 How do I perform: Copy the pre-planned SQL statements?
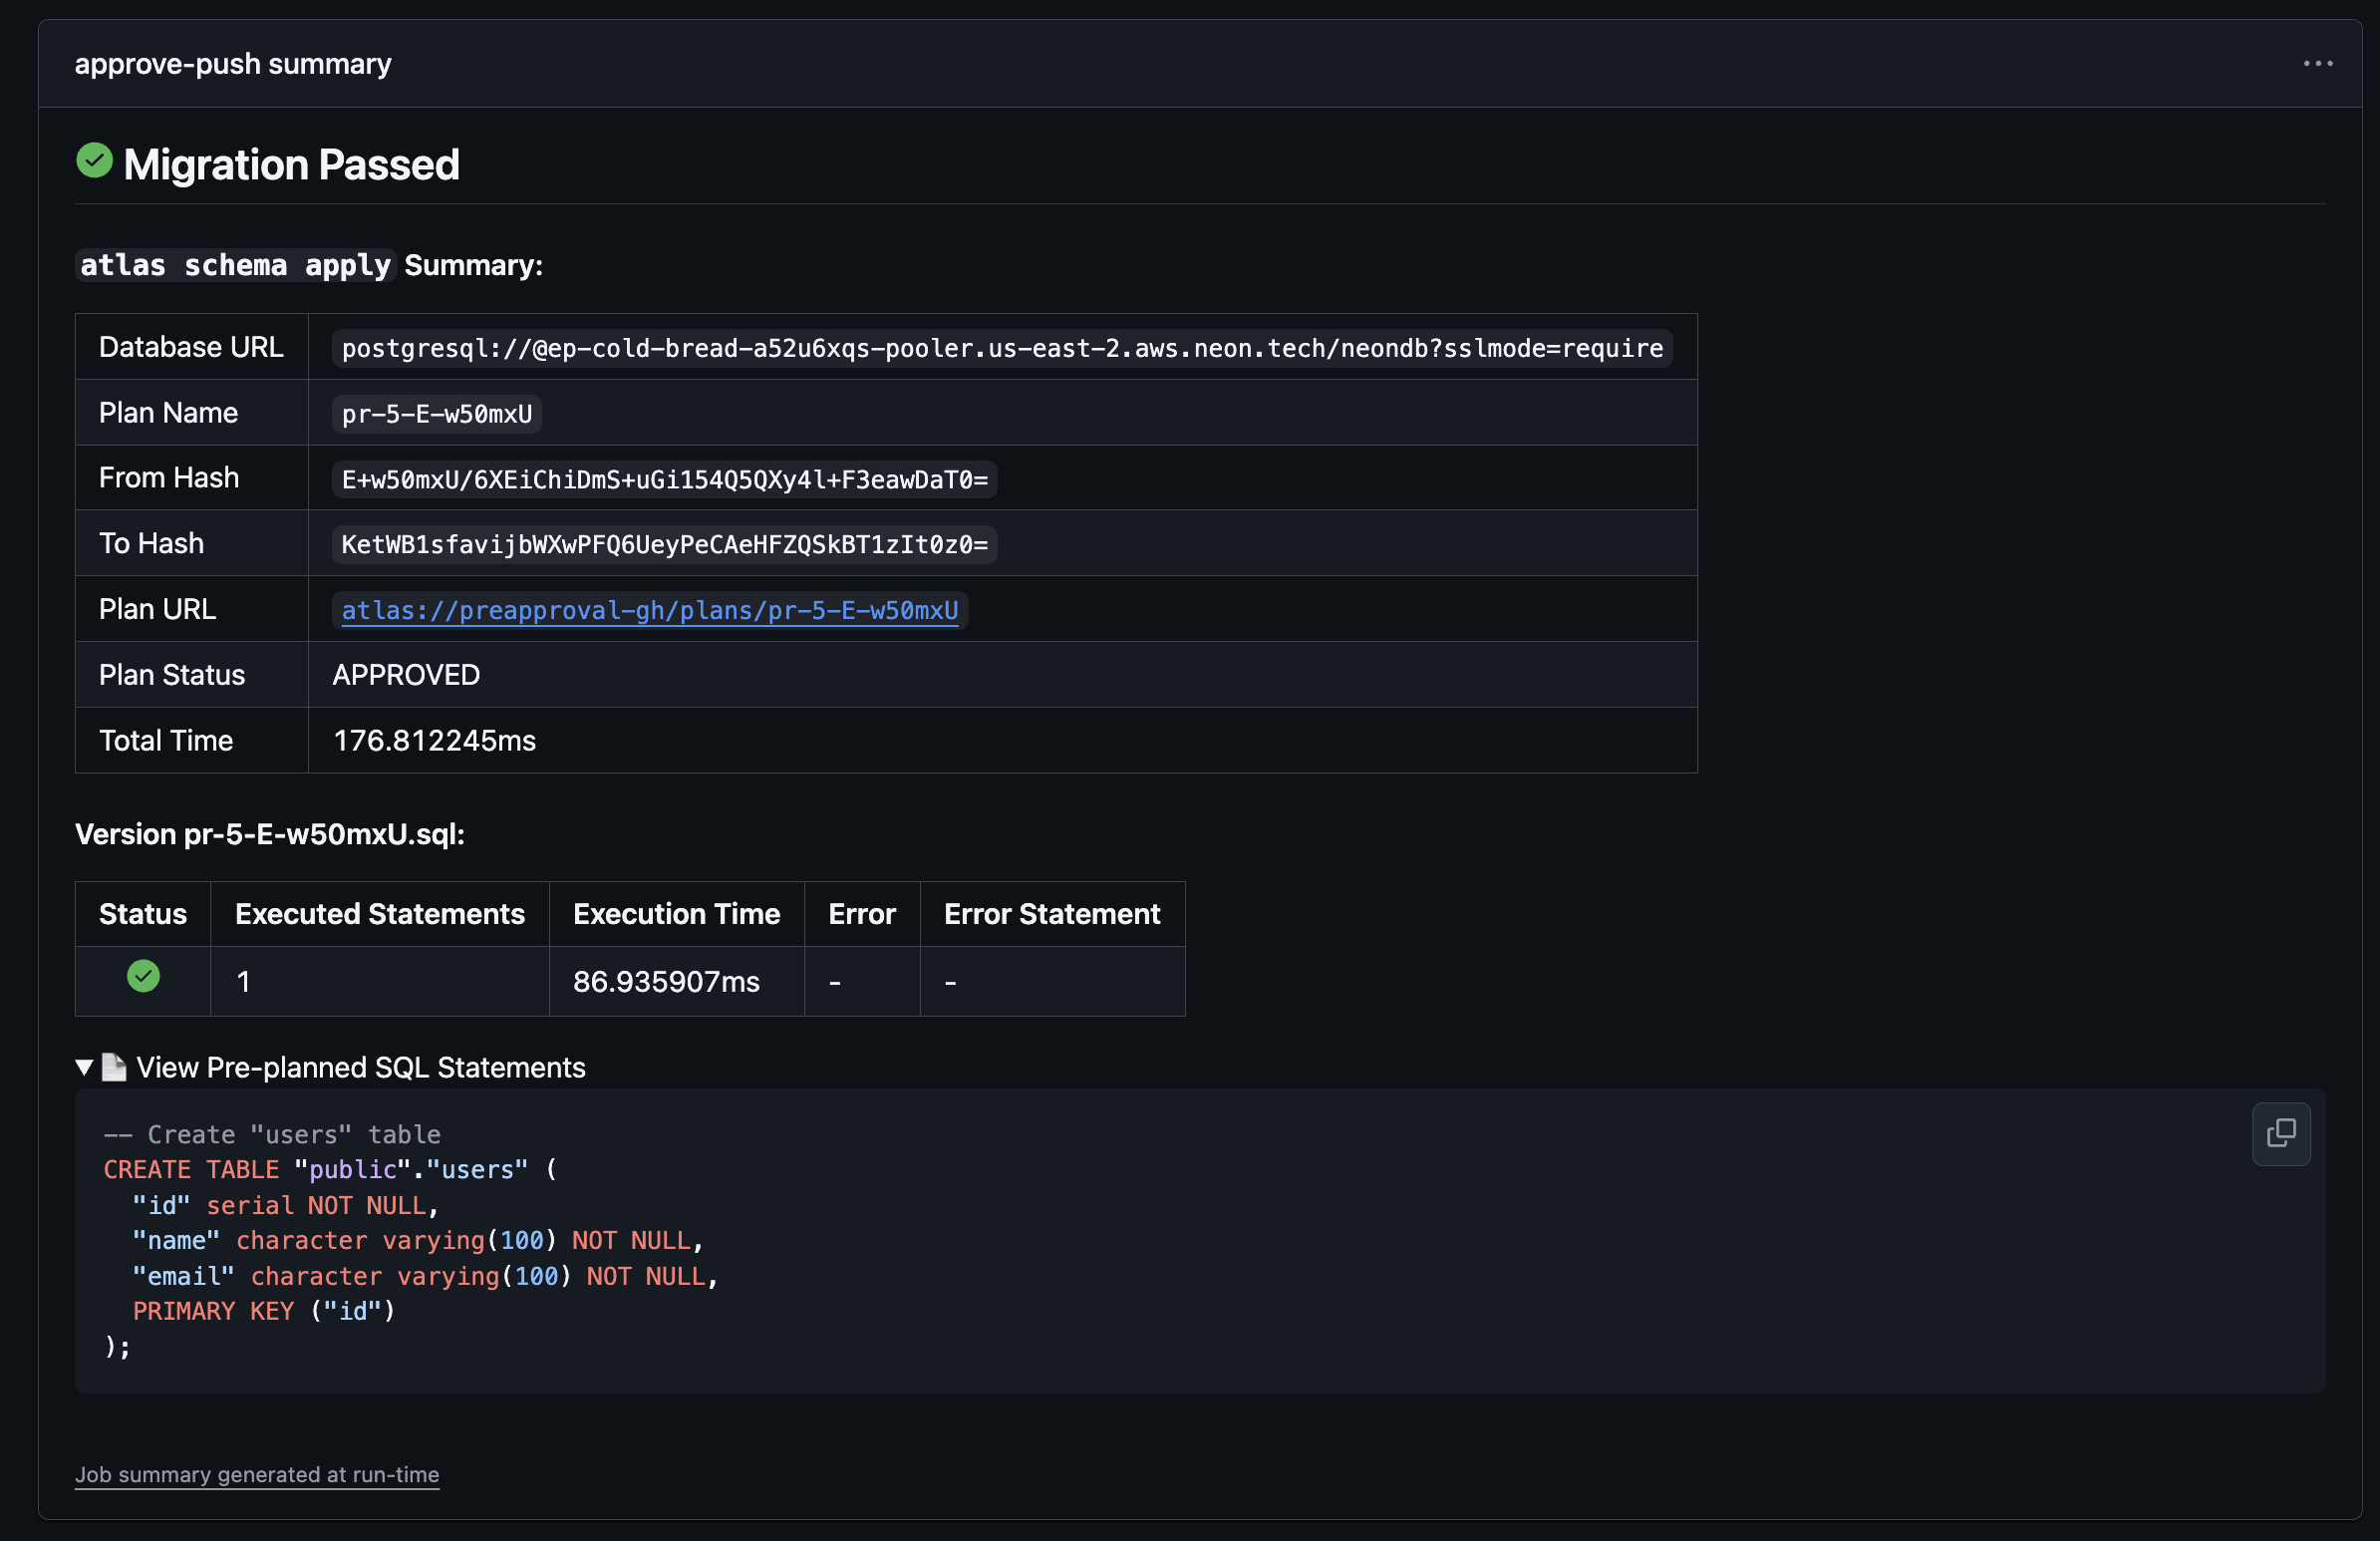pos(2281,1133)
